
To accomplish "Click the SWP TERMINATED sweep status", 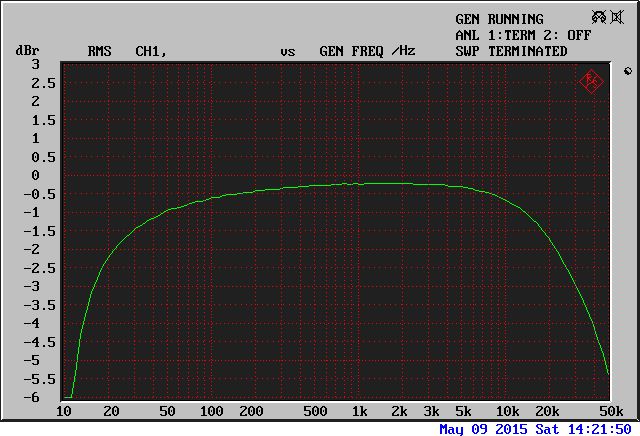I will point(510,51).
